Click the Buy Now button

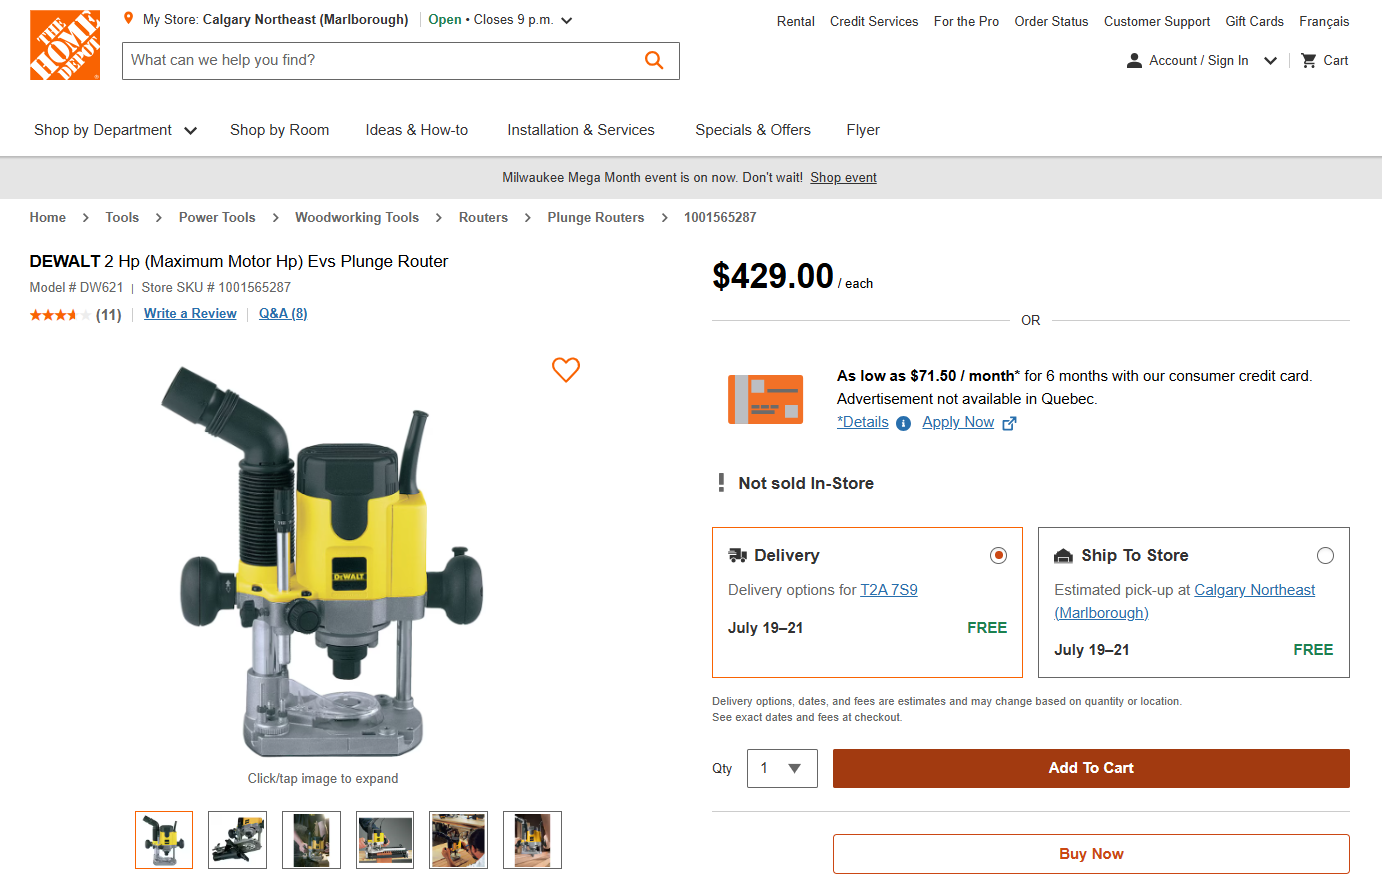pos(1091,854)
